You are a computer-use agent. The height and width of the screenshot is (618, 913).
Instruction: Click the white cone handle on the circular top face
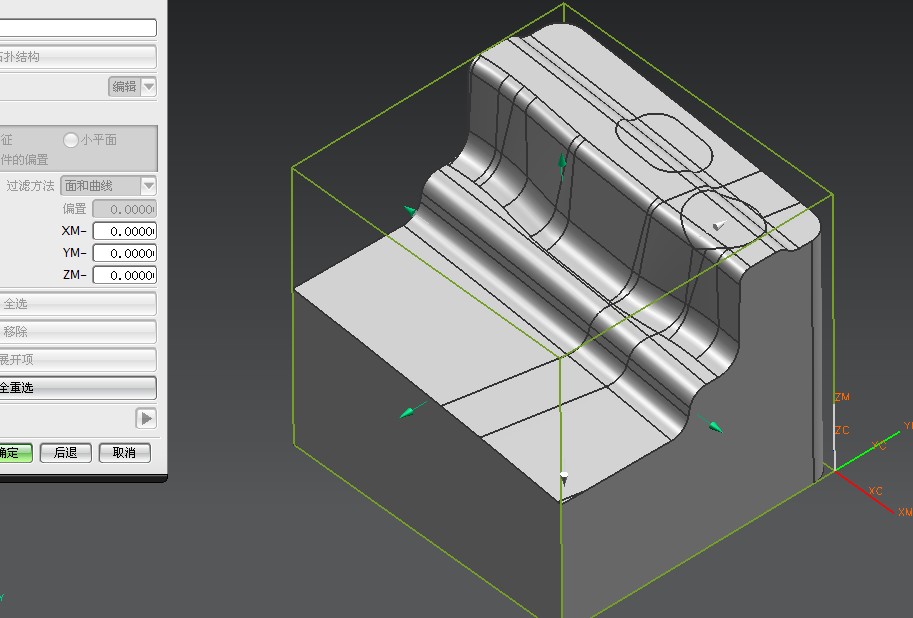tap(719, 225)
